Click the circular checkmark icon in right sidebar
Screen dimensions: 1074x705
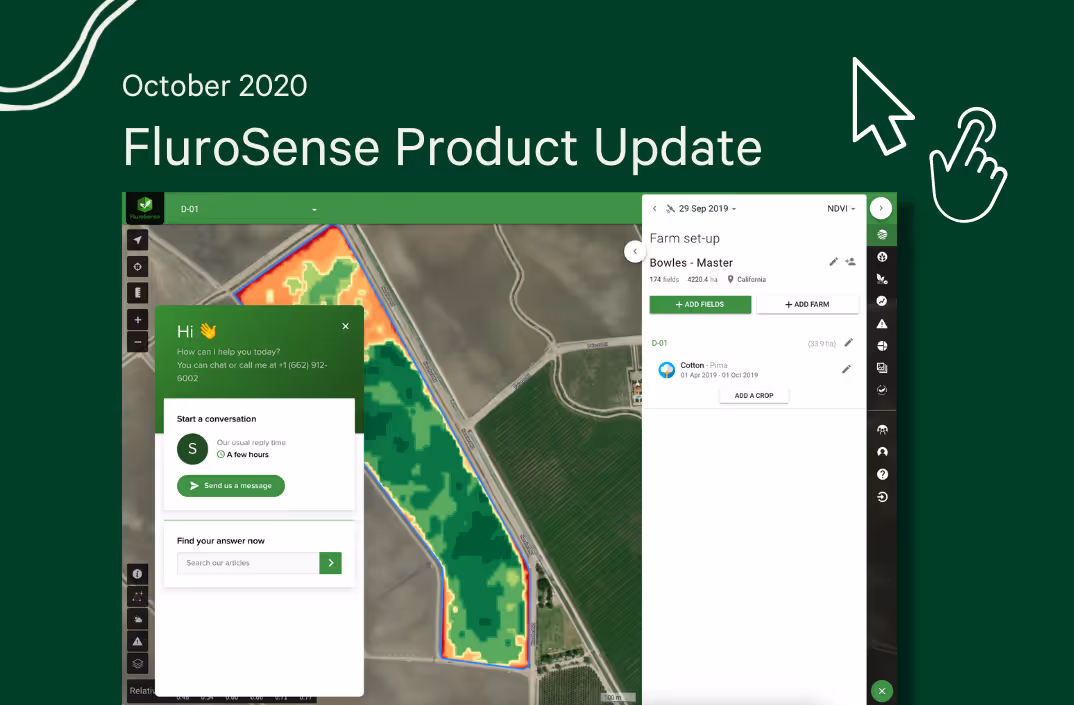point(882,390)
